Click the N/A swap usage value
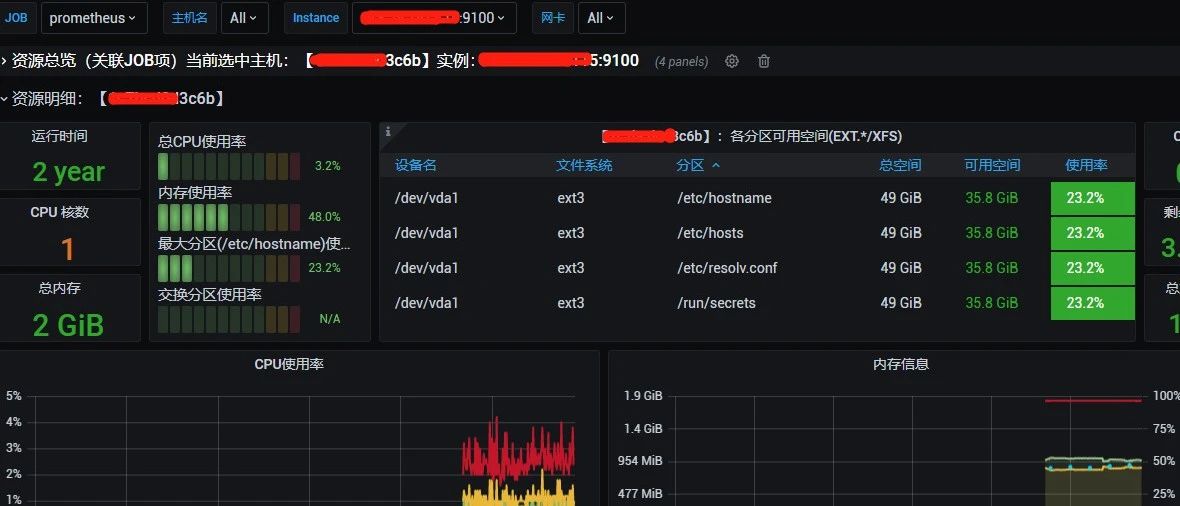1180x506 pixels. pos(330,319)
